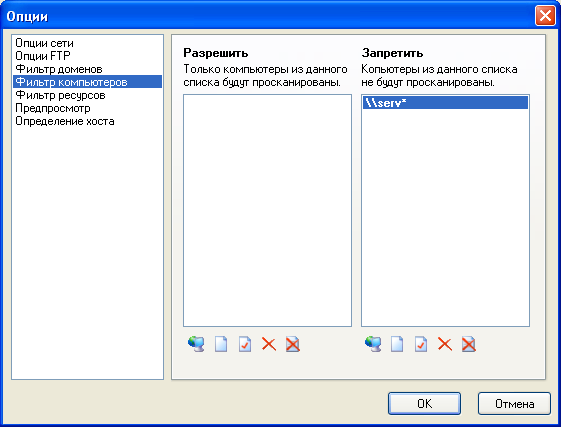The image size is (561, 427).
Task: Open Фильтр ресурсов page
Action: click(x=60, y=95)
